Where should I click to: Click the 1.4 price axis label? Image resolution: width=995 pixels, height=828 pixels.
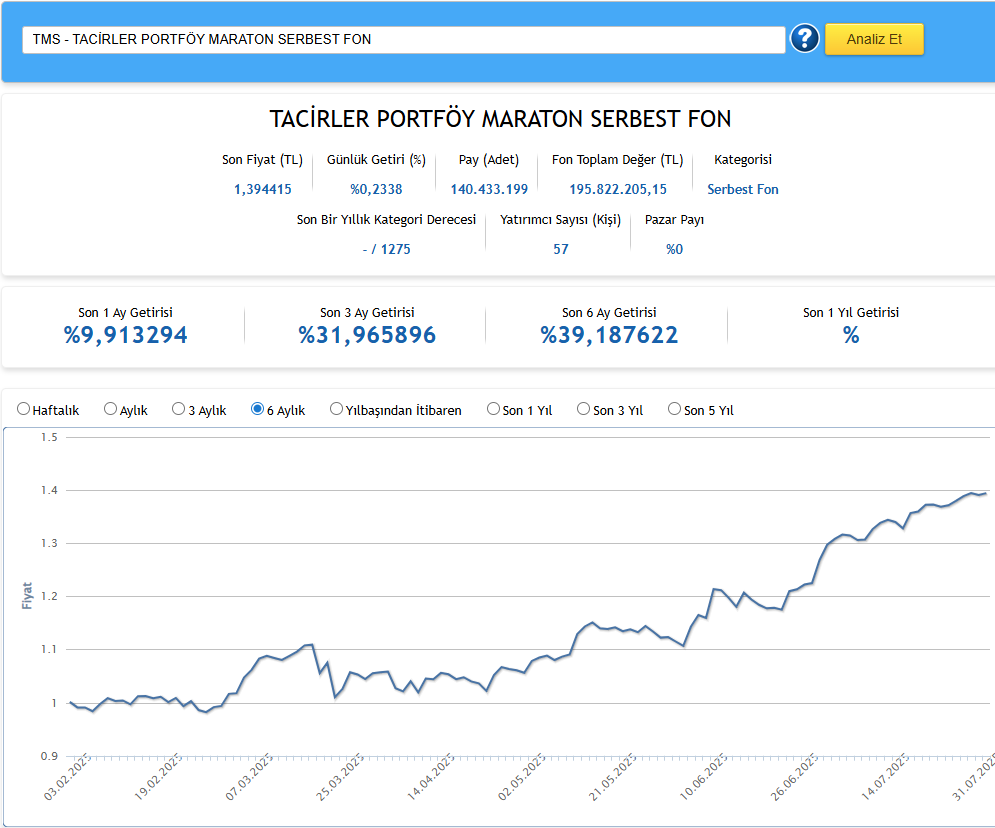(x=49, y=490)
